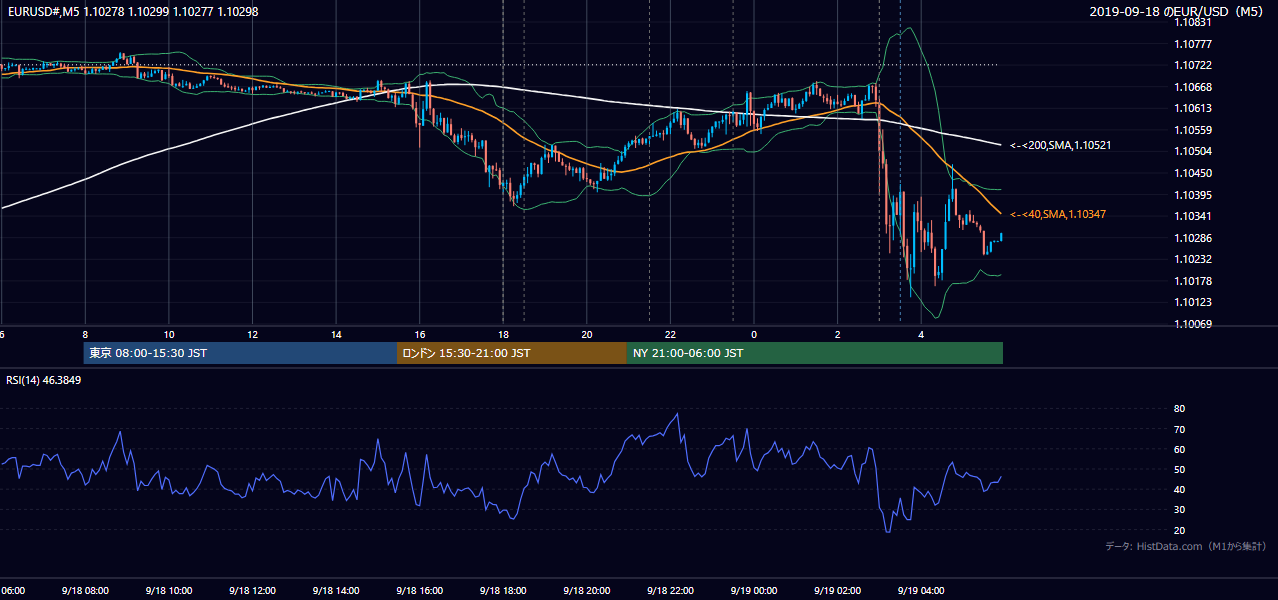This screenshot has width=1278, height=600.
Task: Click price scale value 1.10504
Action: point(1195,151)
